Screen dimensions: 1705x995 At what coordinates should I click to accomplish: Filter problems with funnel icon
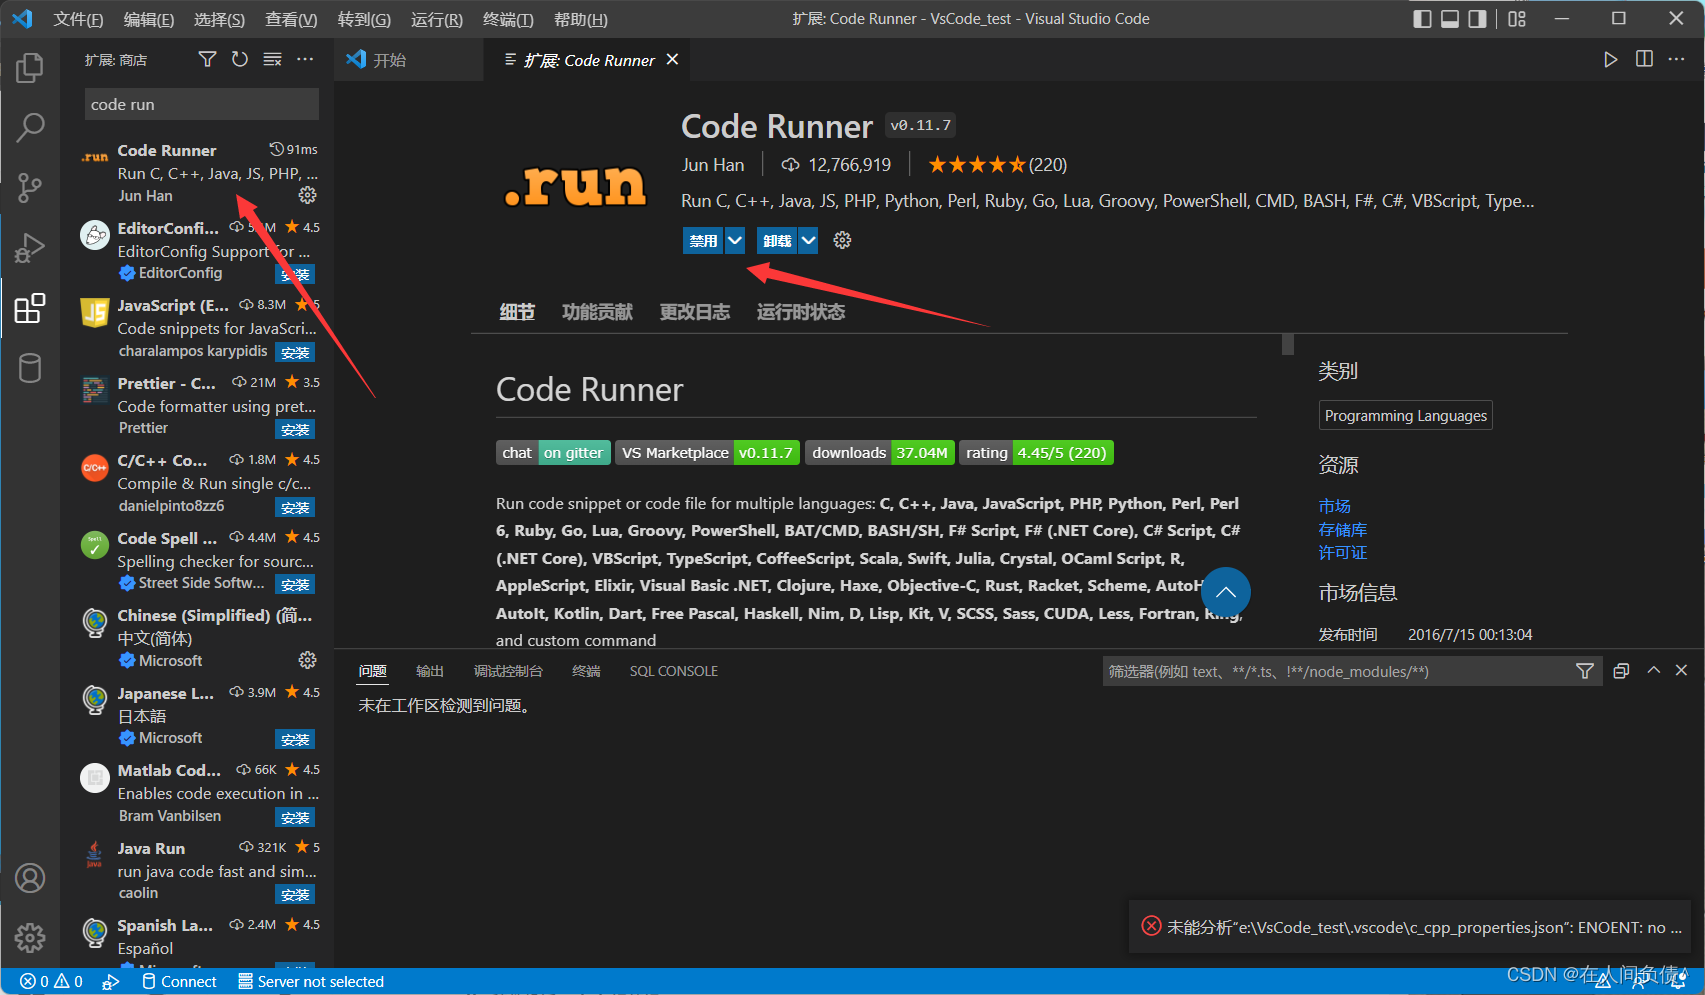(x=1585, y=671)
